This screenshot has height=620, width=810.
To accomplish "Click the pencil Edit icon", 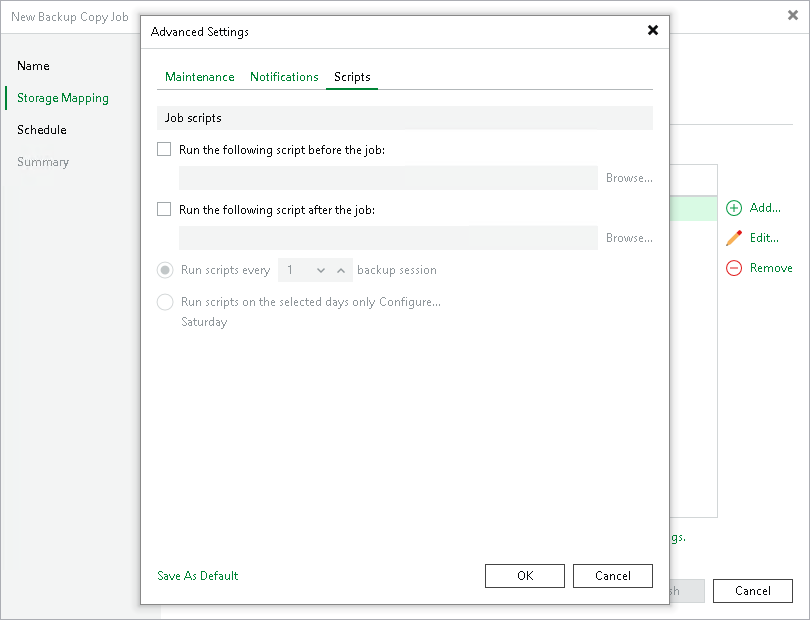I will coord(734,238).
